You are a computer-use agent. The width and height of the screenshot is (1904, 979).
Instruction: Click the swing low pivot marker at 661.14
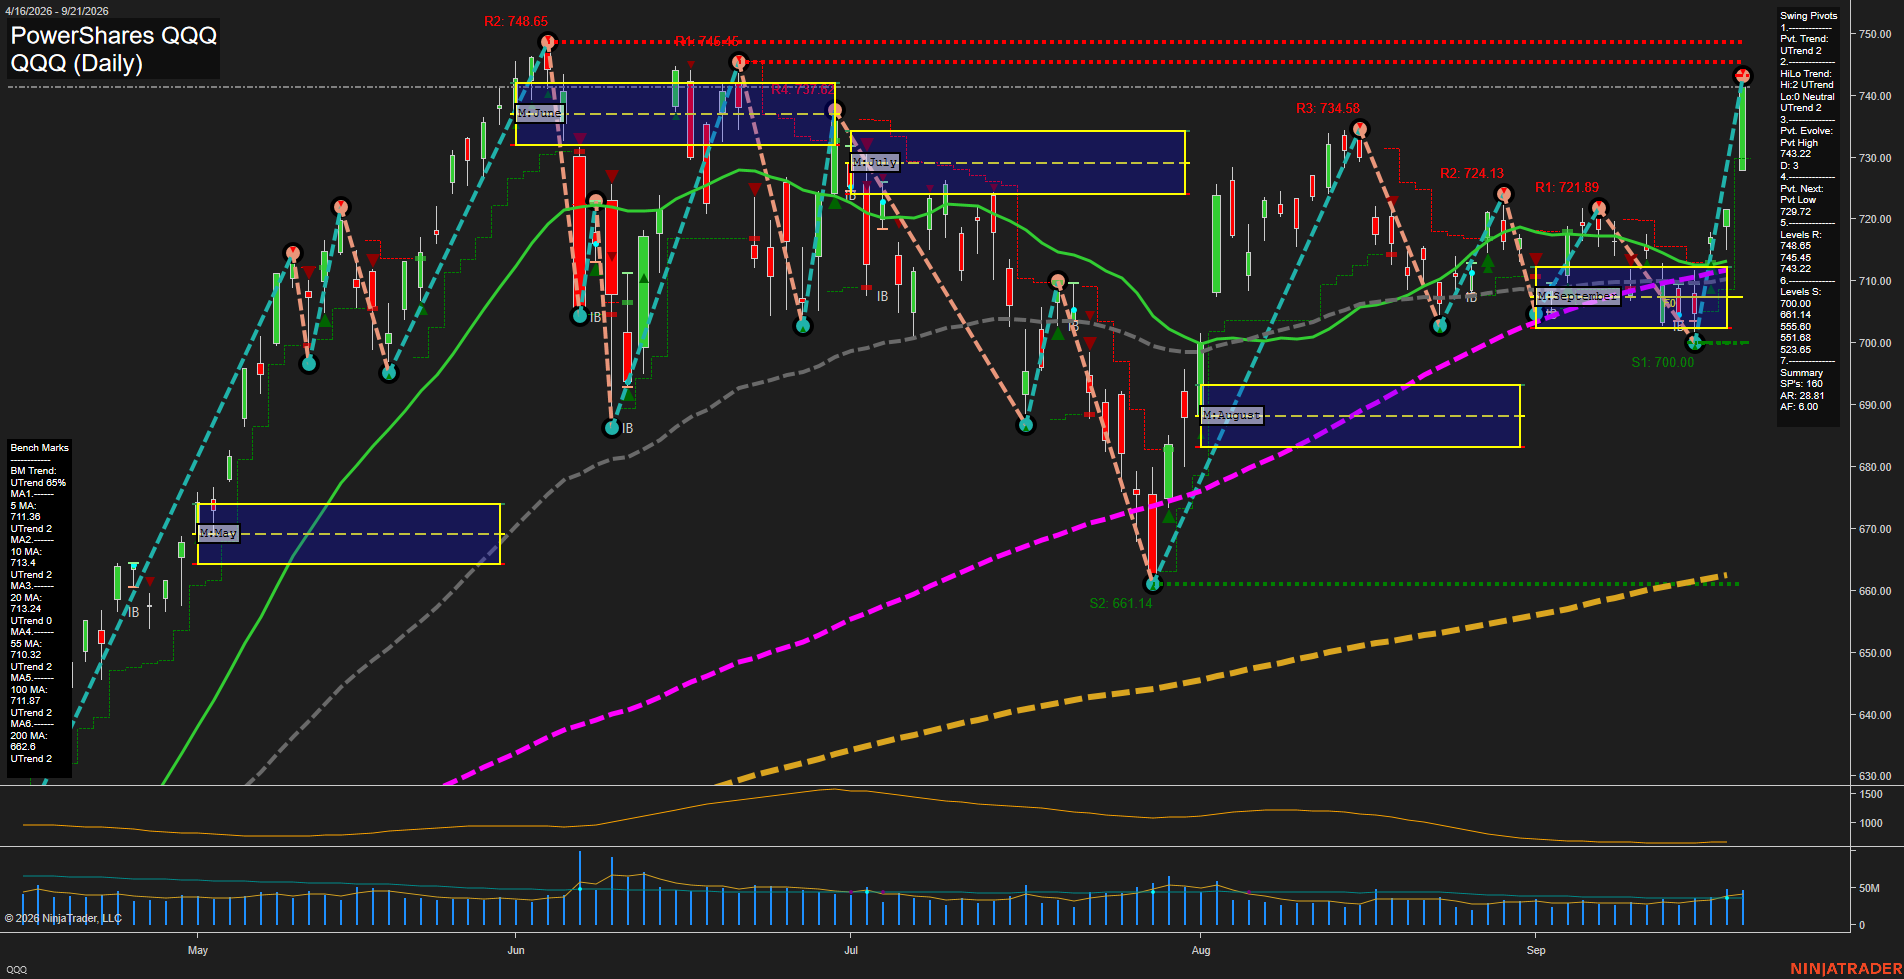click(x=1153, y=583)
